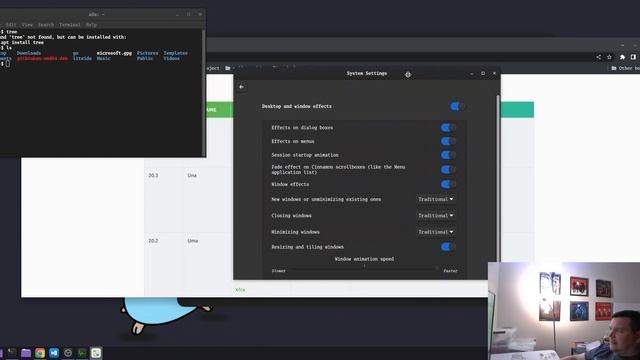
Task: Open the Help menu in terminal
Action: 91,25
